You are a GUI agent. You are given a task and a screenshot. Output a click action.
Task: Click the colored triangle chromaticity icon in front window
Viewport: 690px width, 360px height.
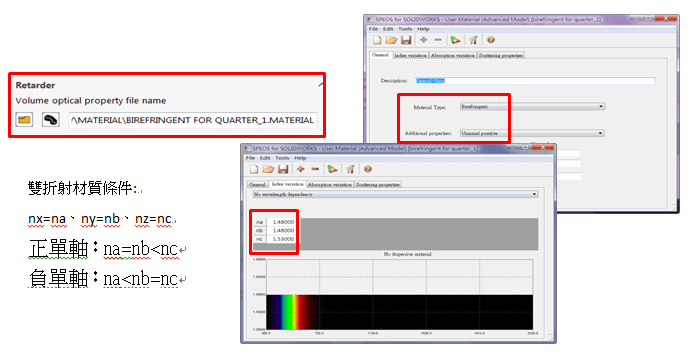click(332, 169)
